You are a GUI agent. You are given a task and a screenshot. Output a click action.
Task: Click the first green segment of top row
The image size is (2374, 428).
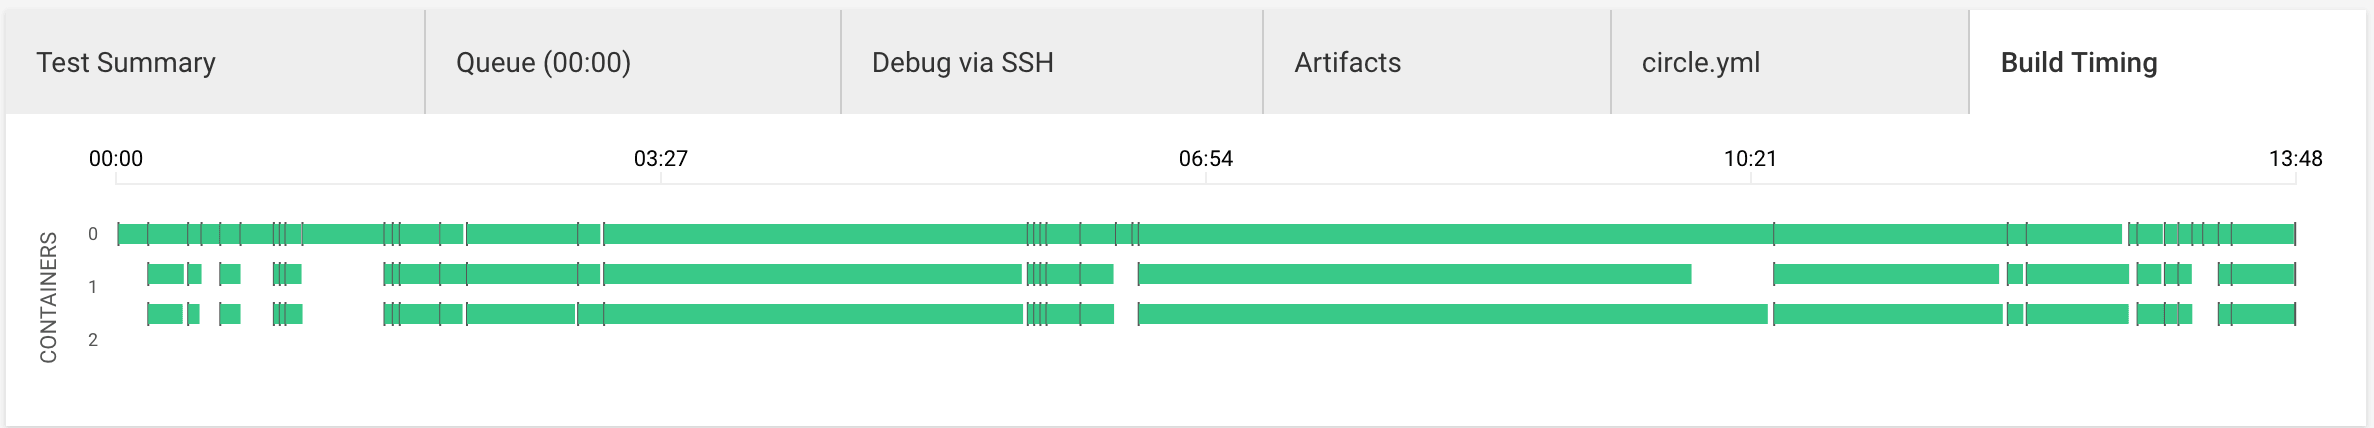[132, 235]
